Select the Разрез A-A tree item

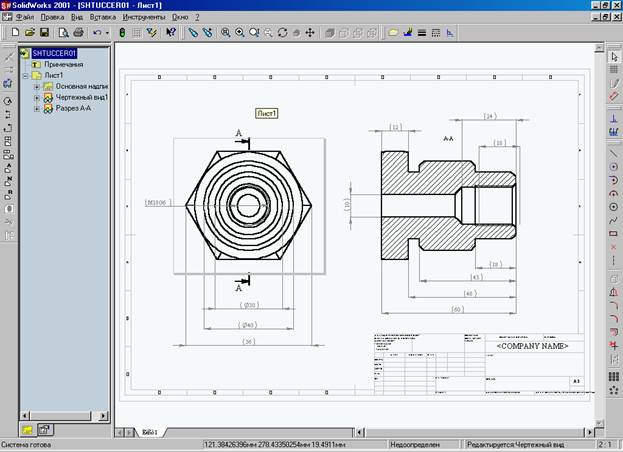click(74, 109)
